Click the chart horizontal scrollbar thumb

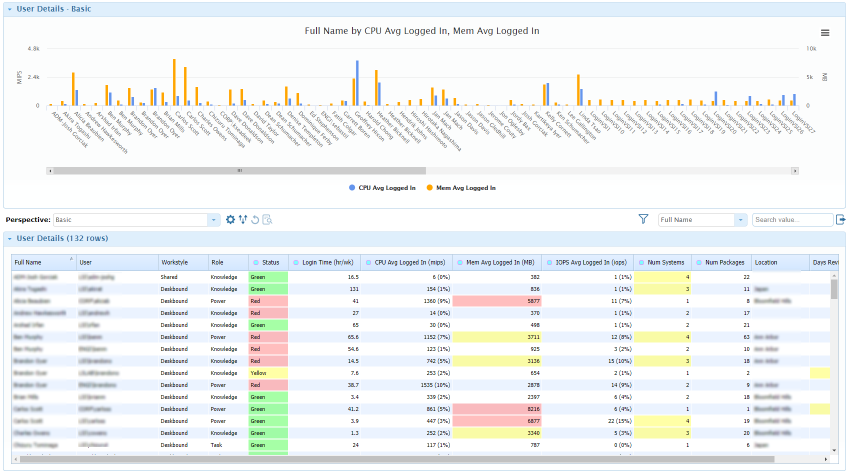point(240,171)
